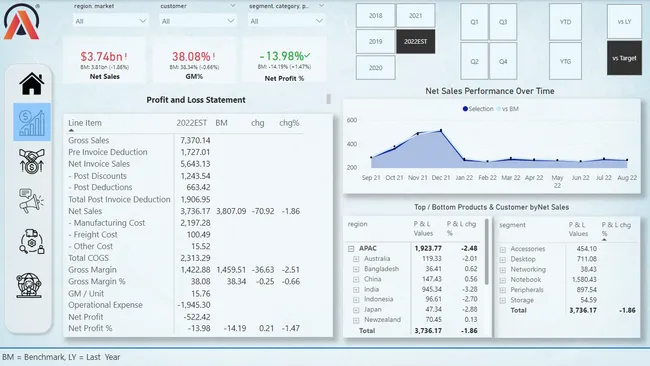
Task: Click the Freight Cost line item
Action: click(93, 235)
